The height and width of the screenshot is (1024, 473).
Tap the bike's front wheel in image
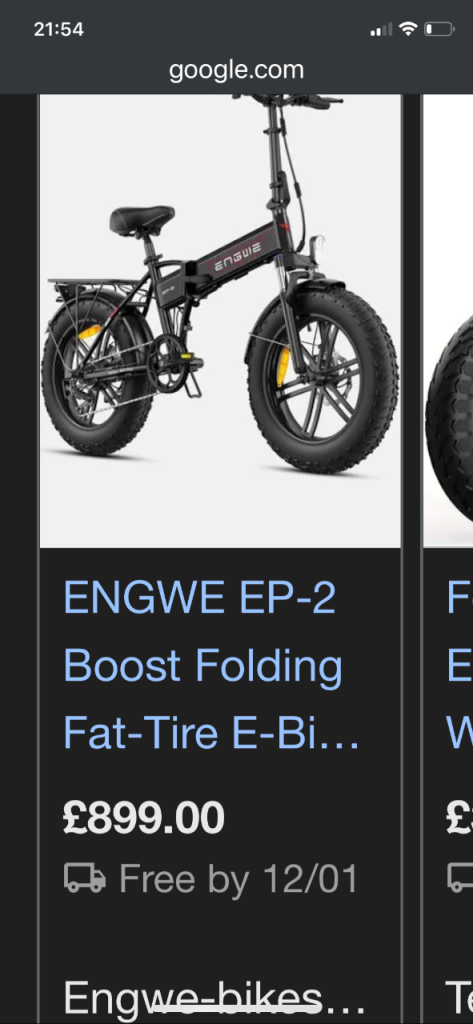coord(323,379)
